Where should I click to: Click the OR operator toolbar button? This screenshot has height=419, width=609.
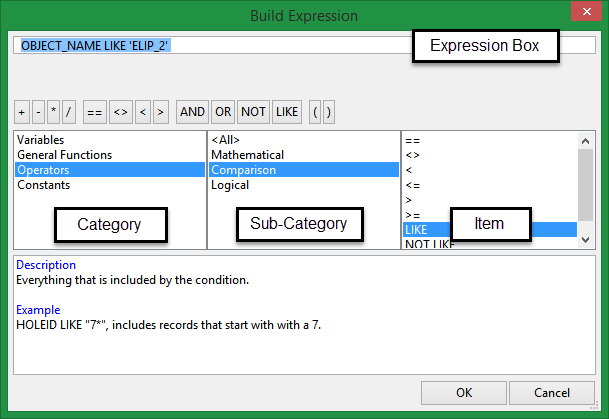tap(223, 112)
